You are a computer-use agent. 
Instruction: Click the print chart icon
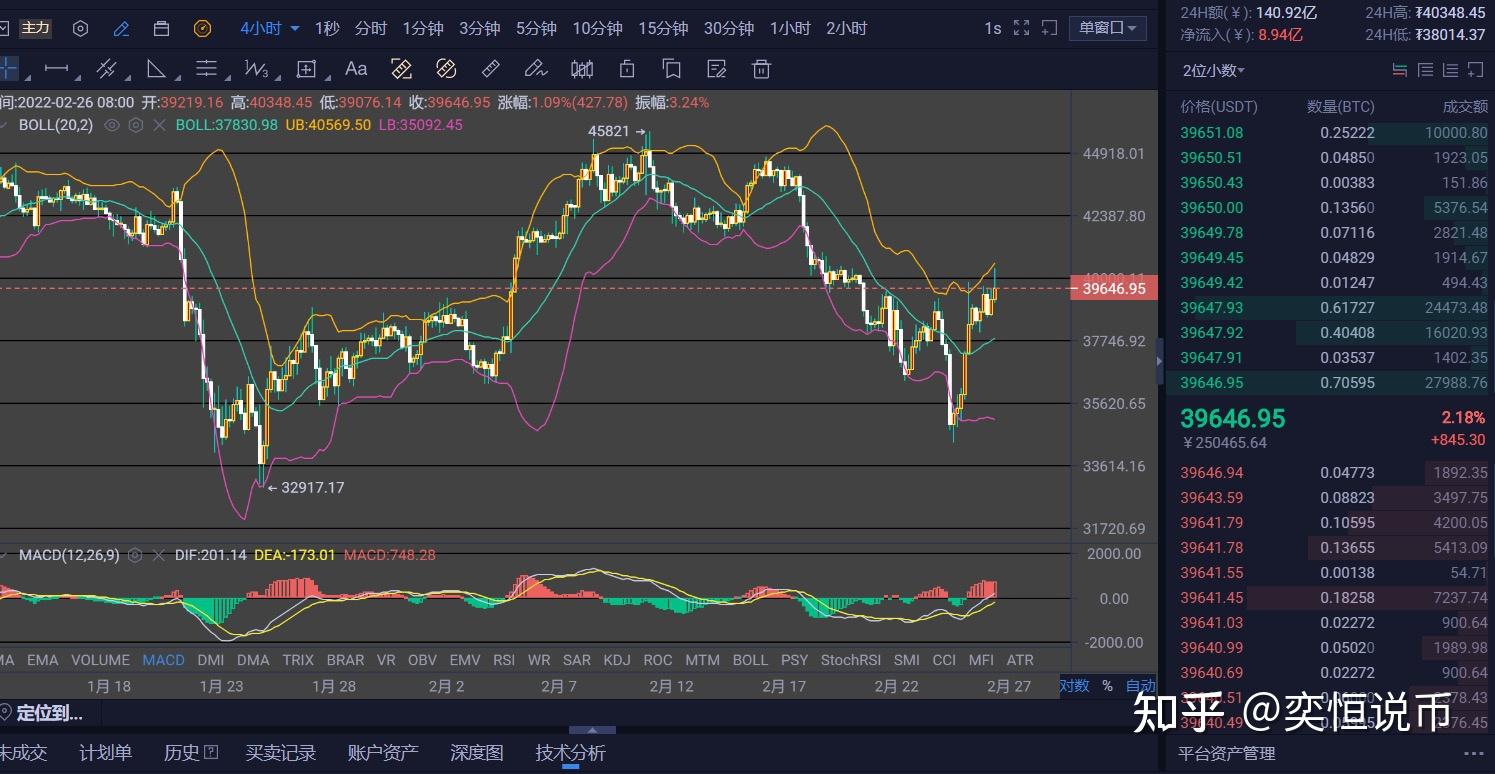coord(161,28)
